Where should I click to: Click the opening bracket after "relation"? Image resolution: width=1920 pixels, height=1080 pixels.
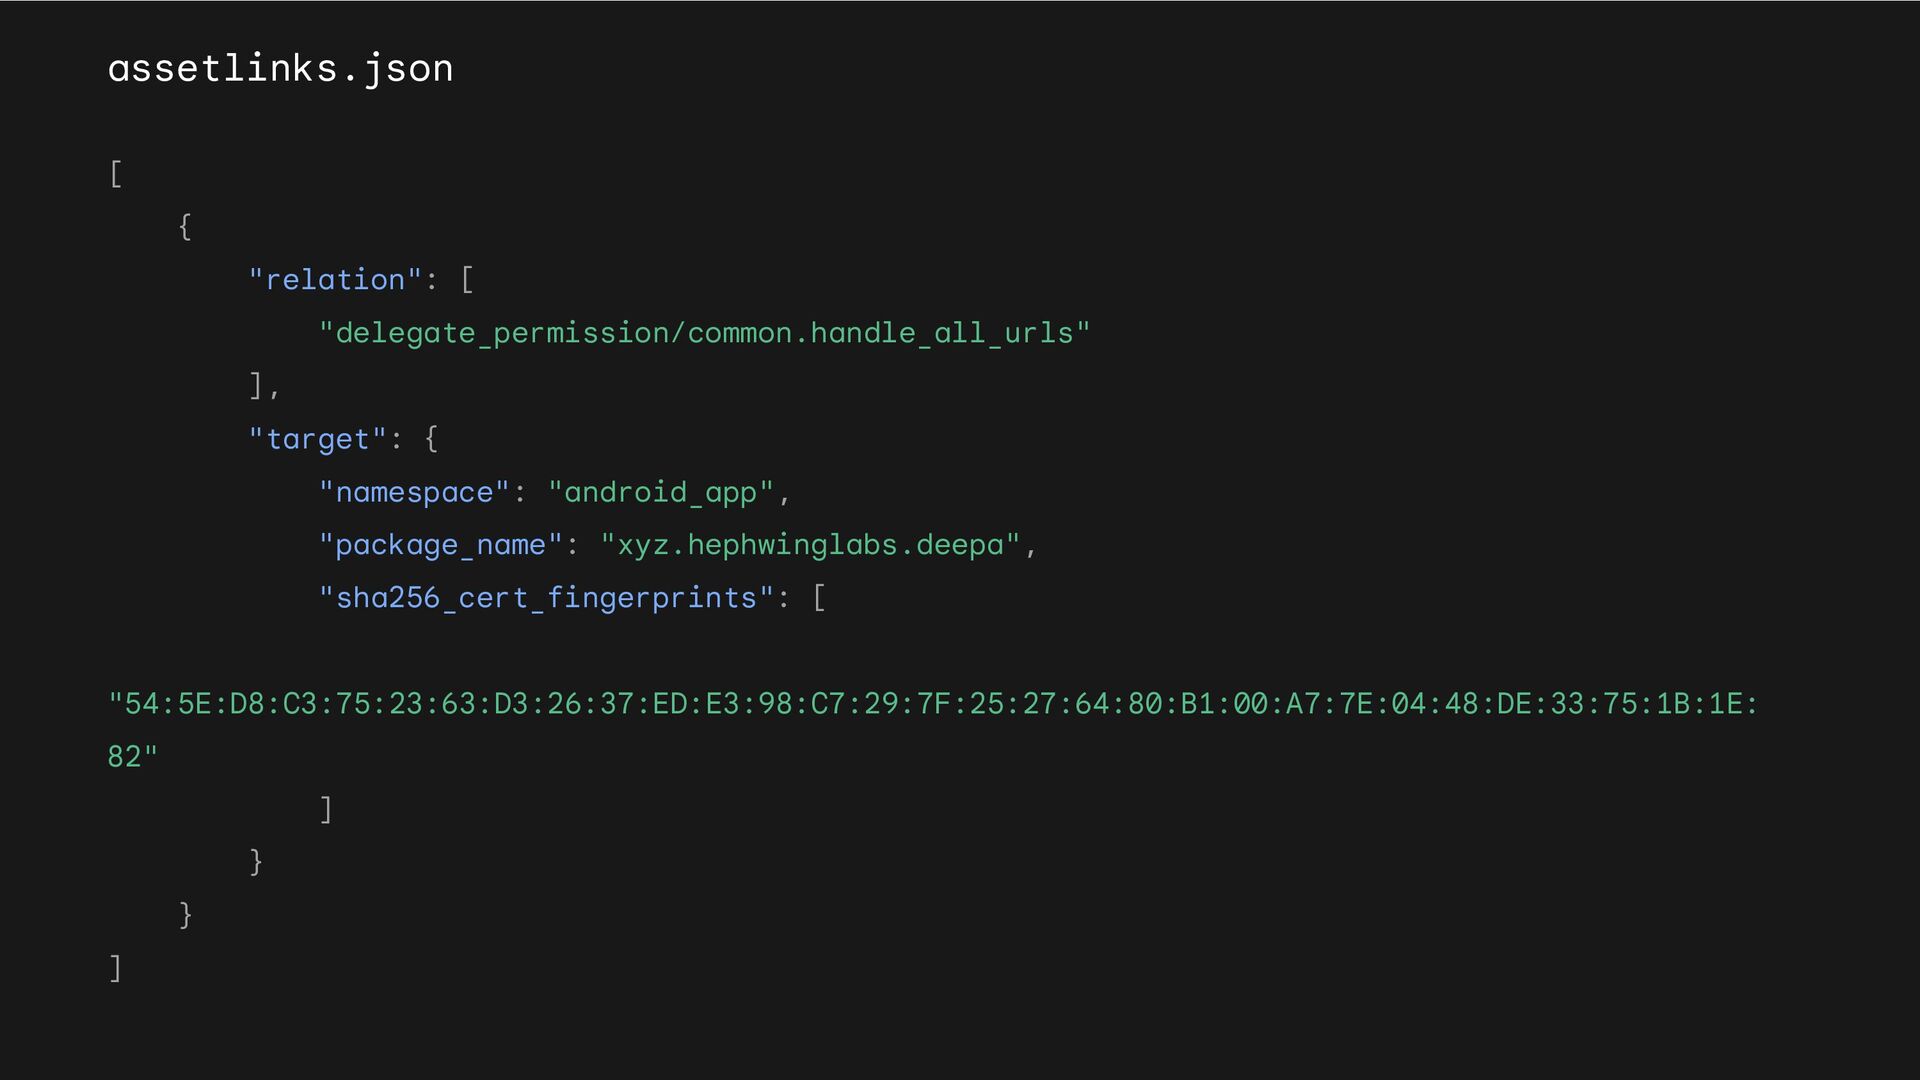(x=467, y=280)
